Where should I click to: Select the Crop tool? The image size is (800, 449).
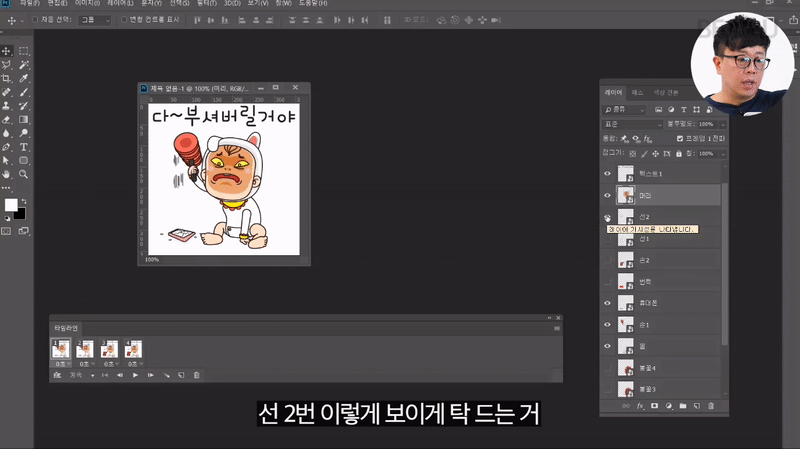point(6,79)
